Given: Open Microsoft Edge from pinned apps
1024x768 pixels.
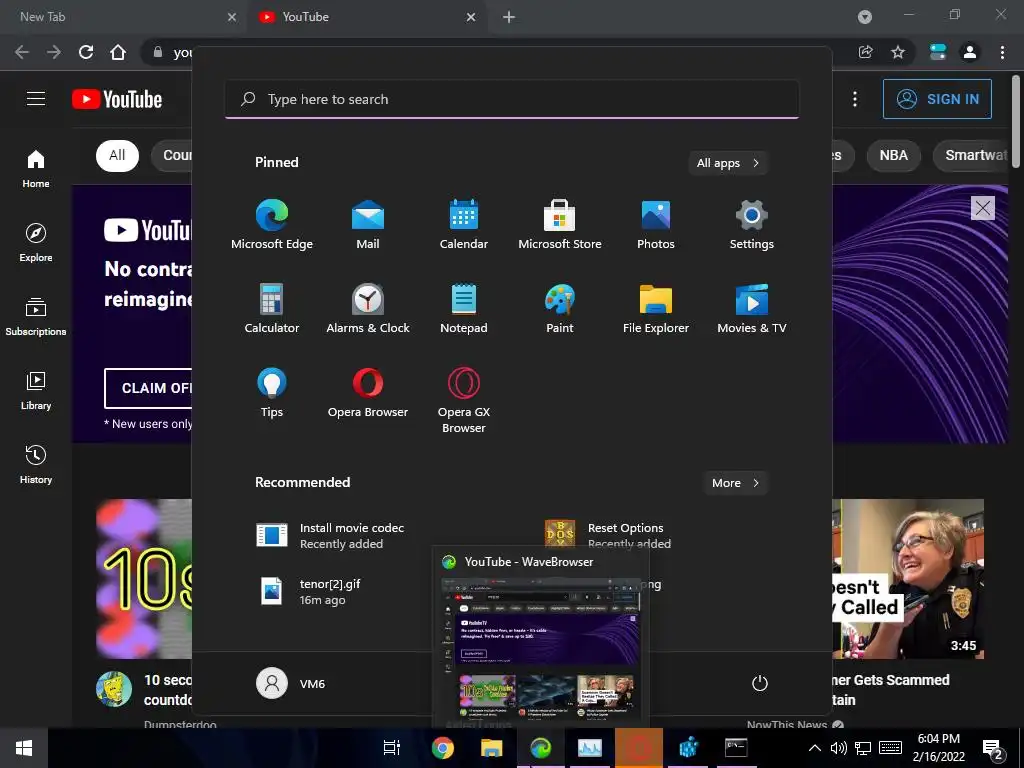Looking at the screenshot, I should (x=272, y=224).
